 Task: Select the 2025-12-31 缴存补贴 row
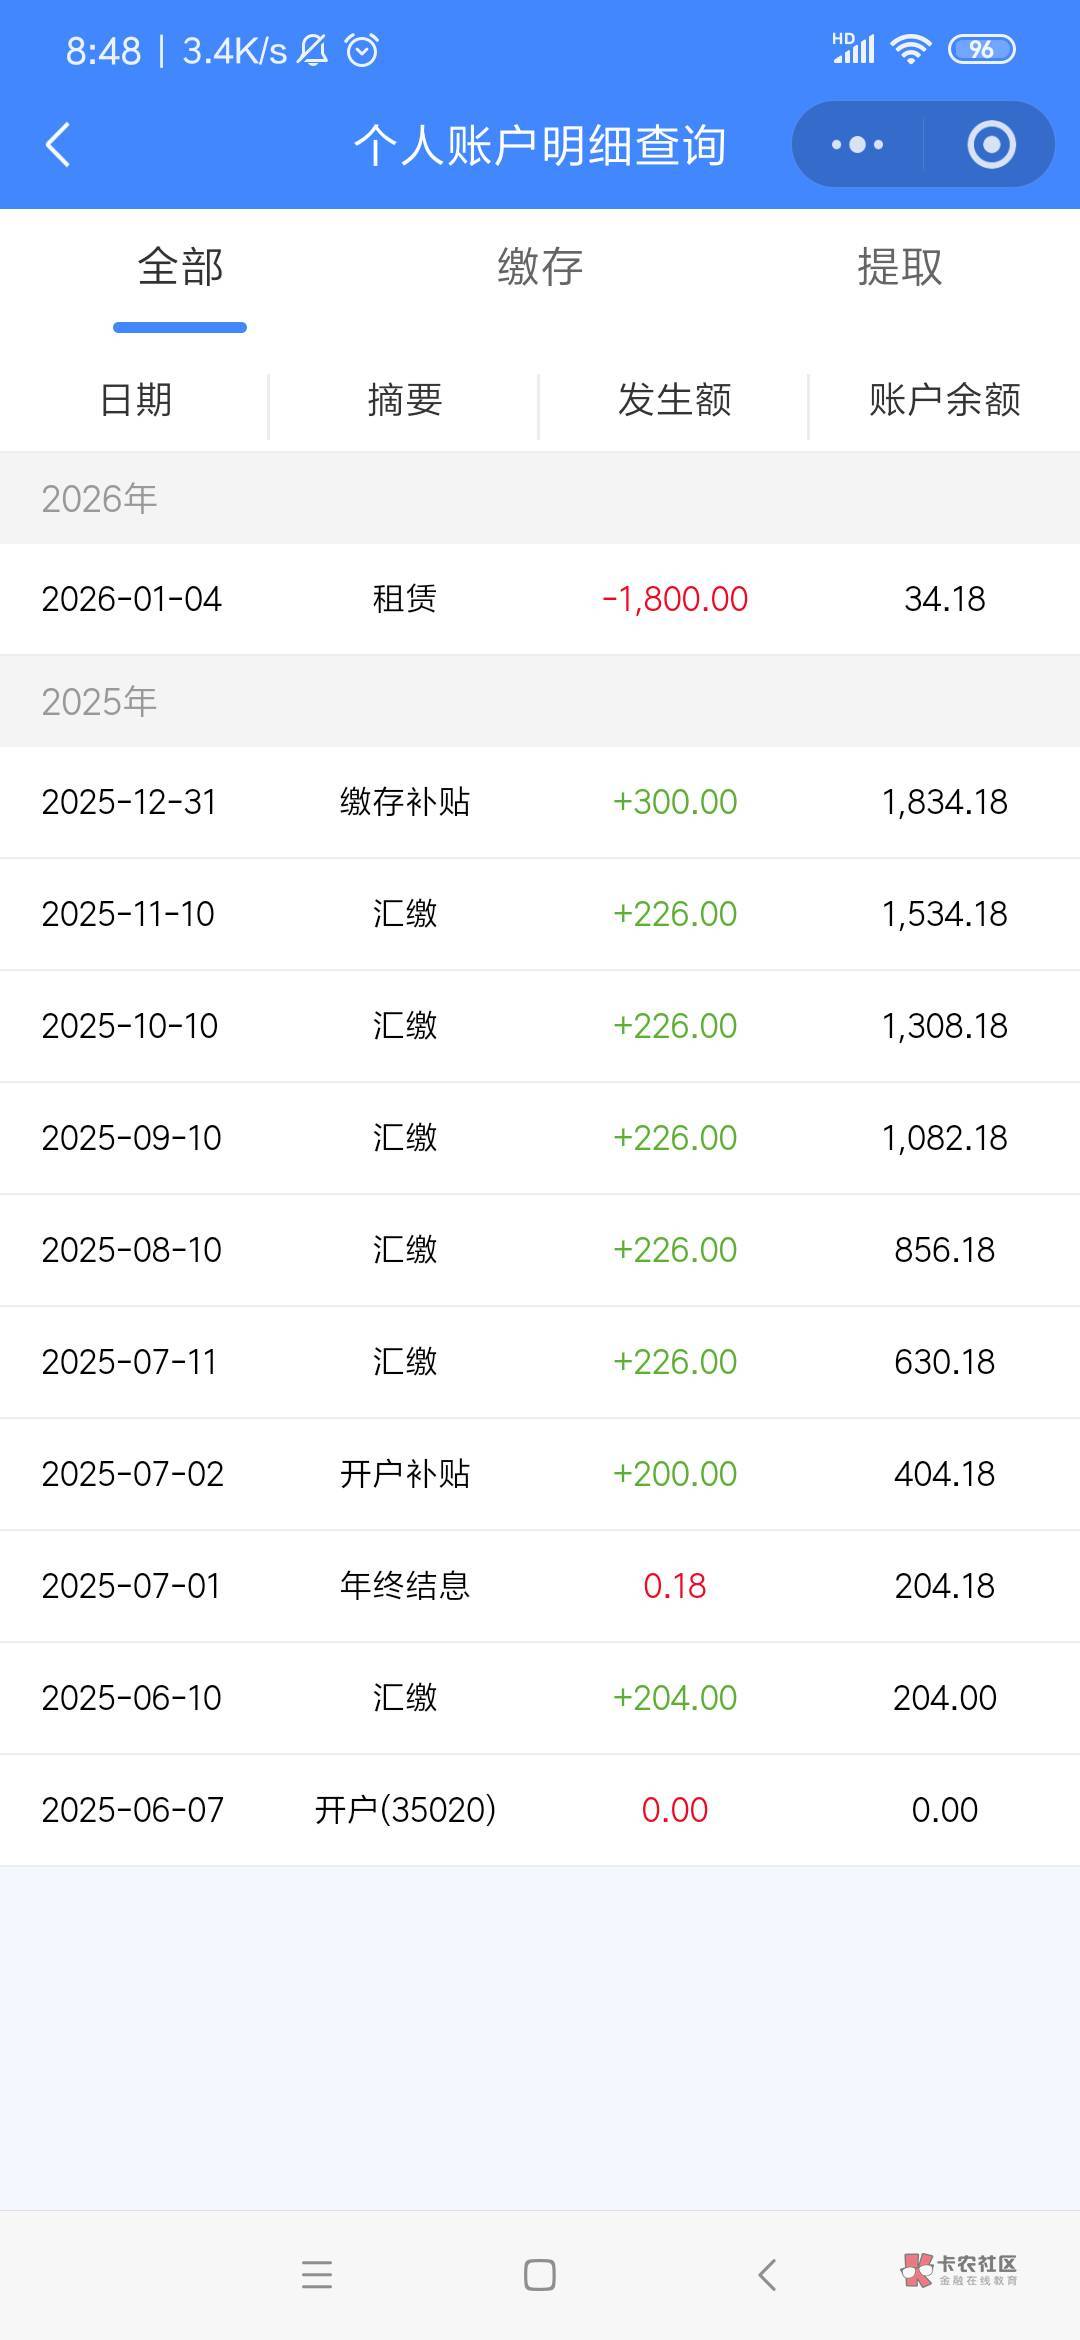pyautogui.click(x=540, y=802)
